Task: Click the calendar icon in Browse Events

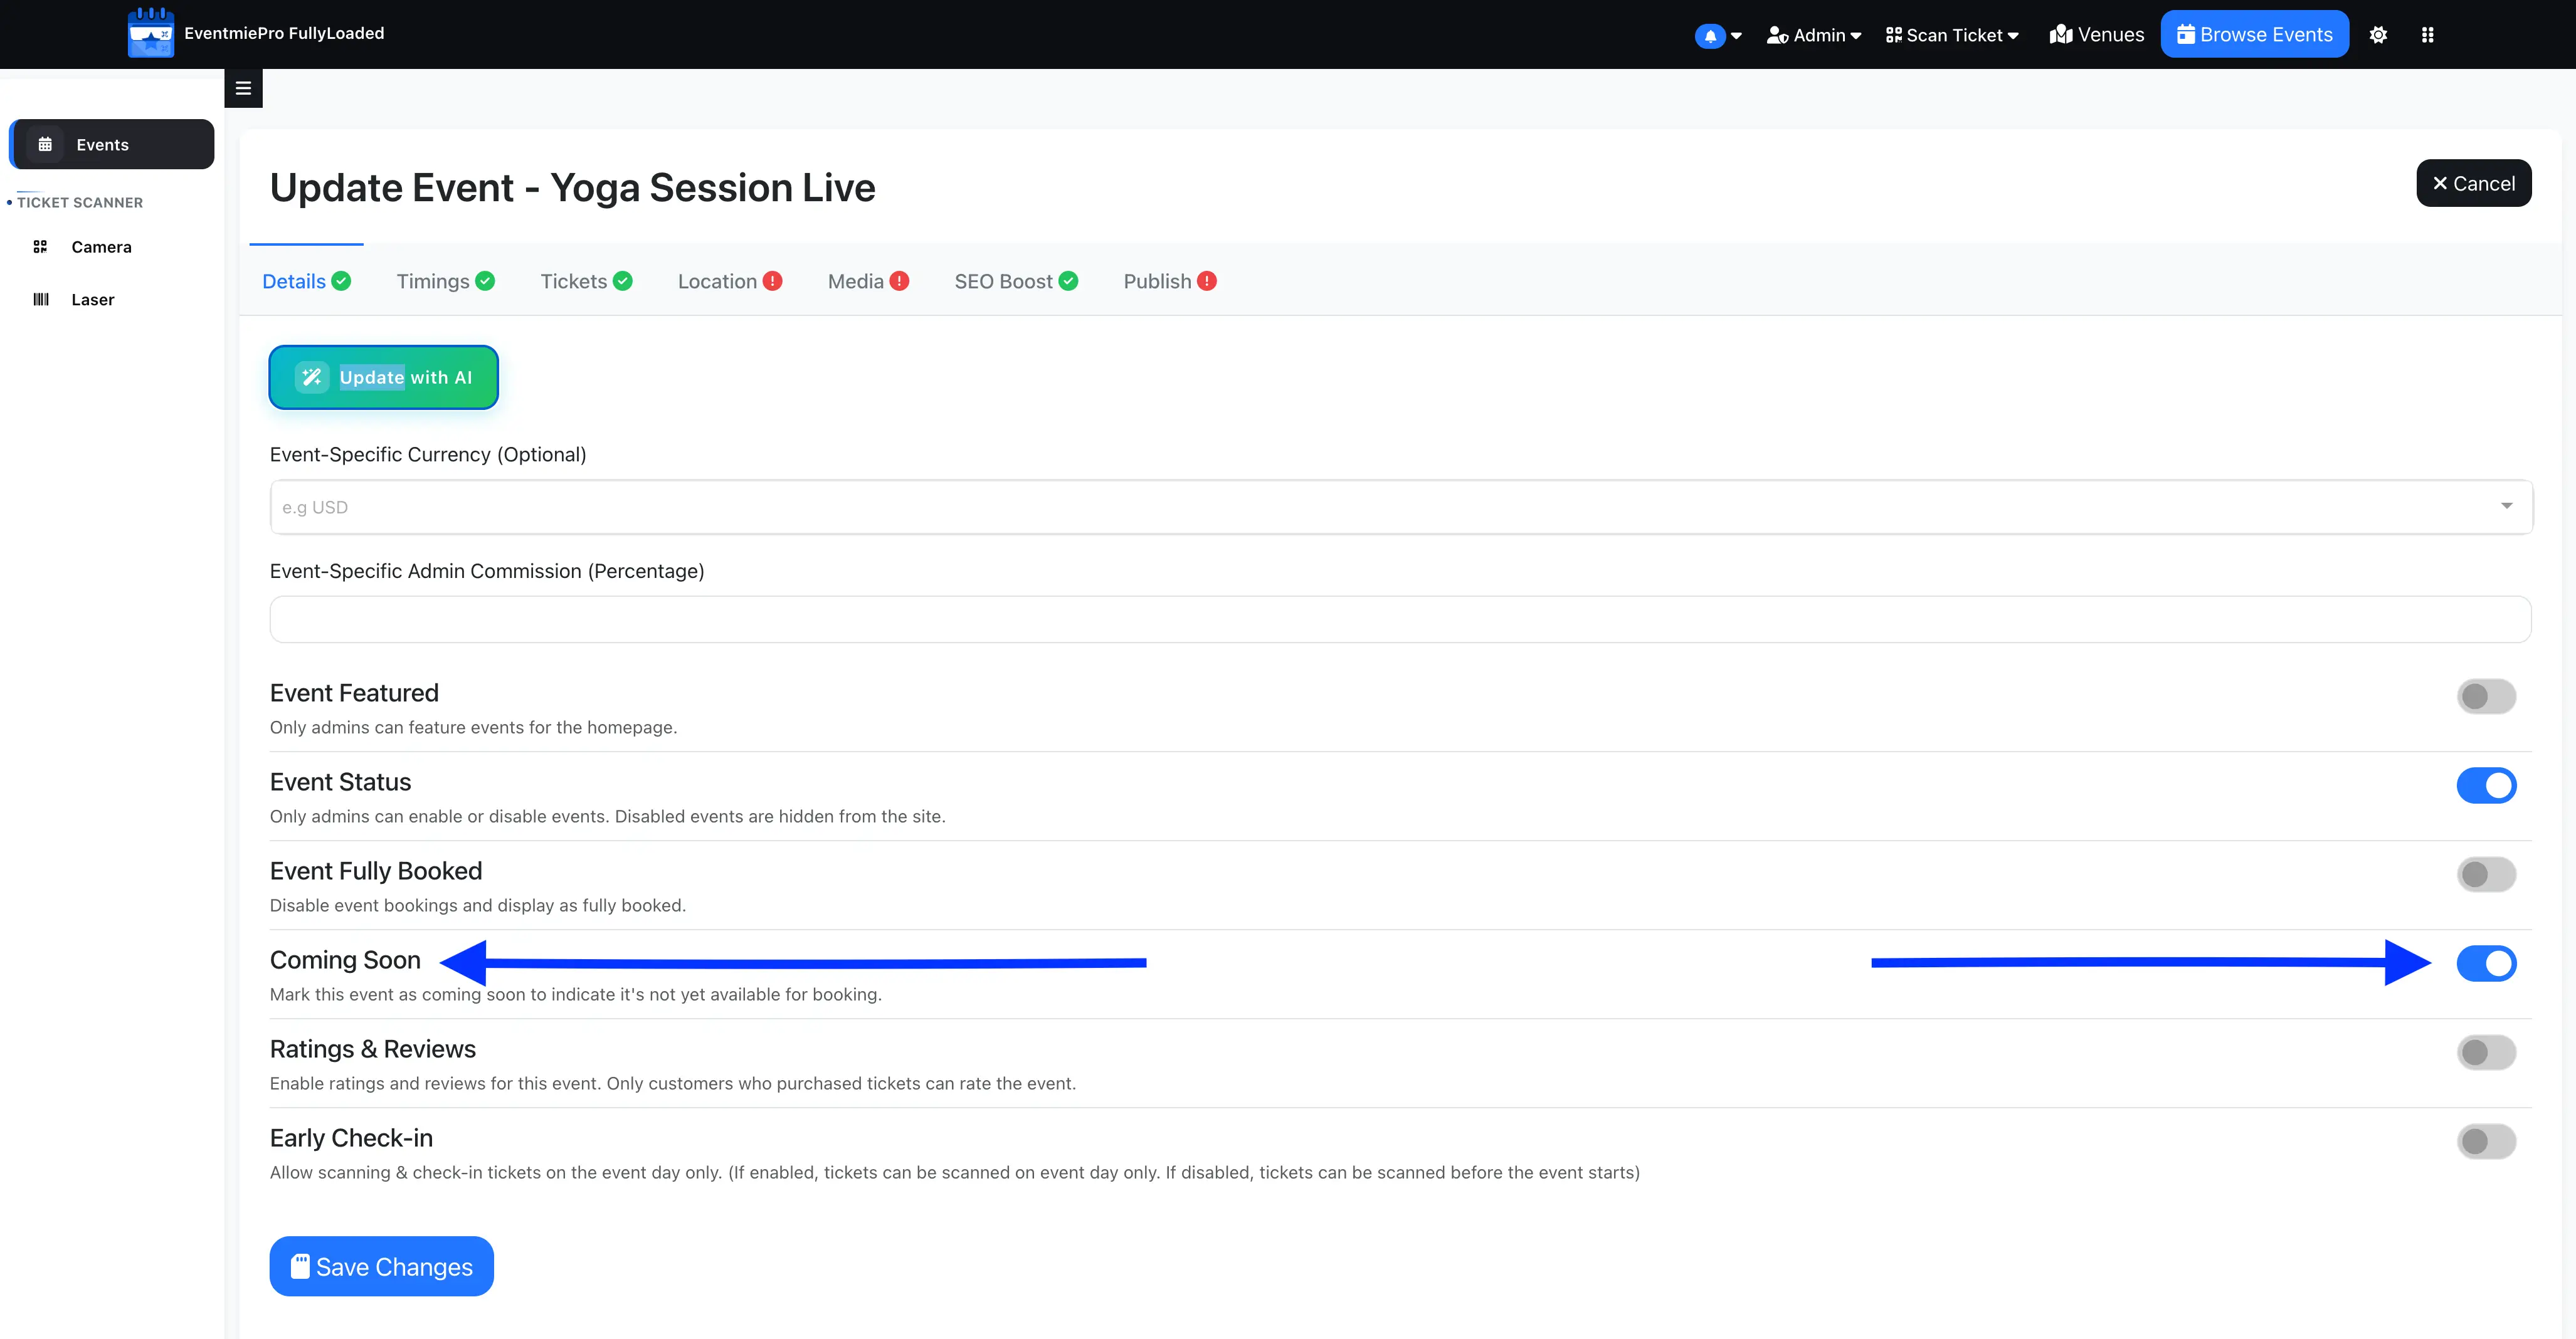Action: pyautogui.click(x=2186, y=35)
